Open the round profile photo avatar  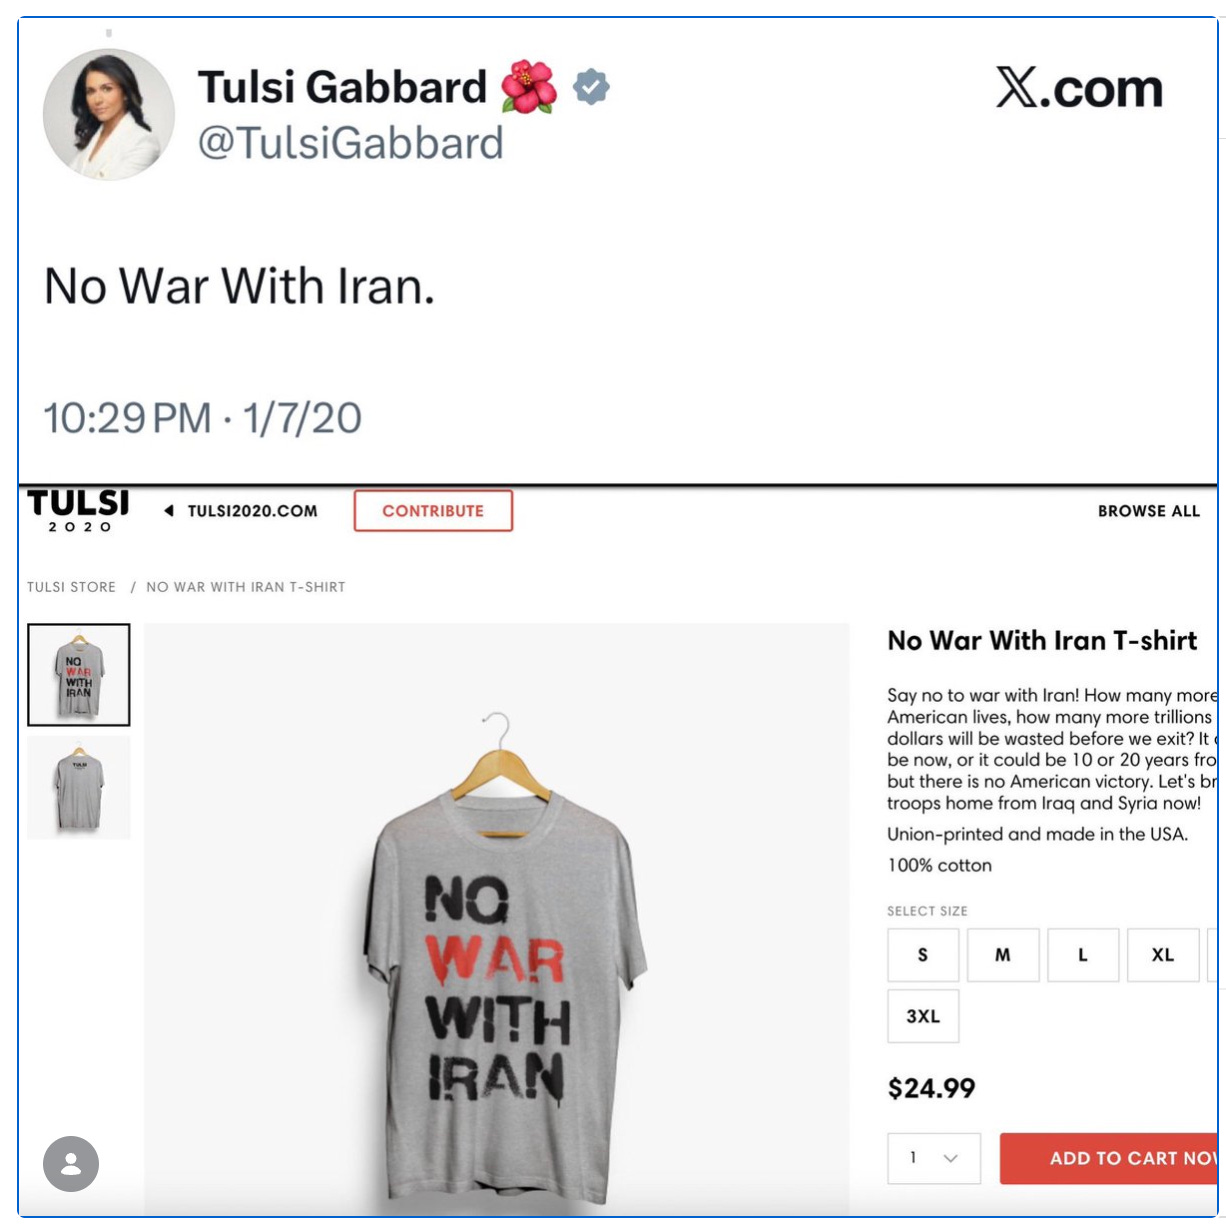(109, 114)
